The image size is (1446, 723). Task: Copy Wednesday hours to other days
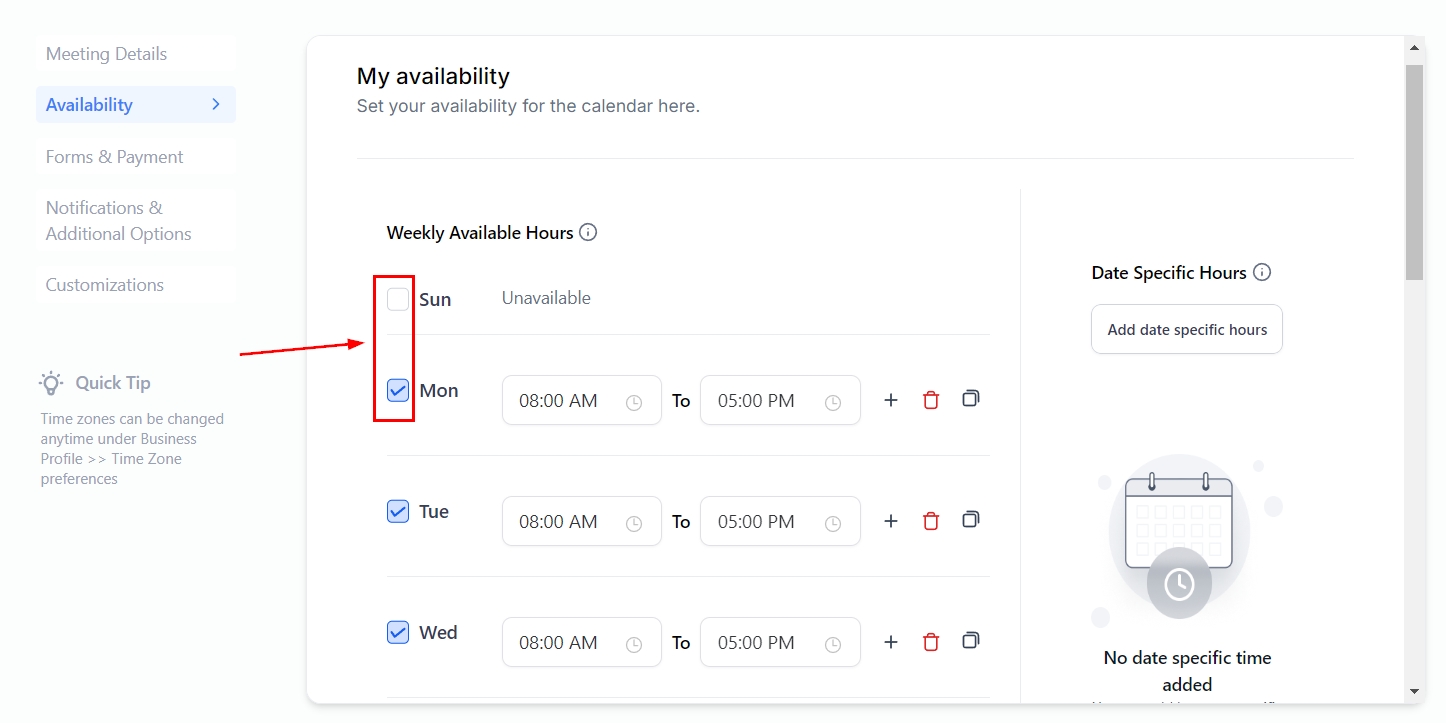pos(970,641)
